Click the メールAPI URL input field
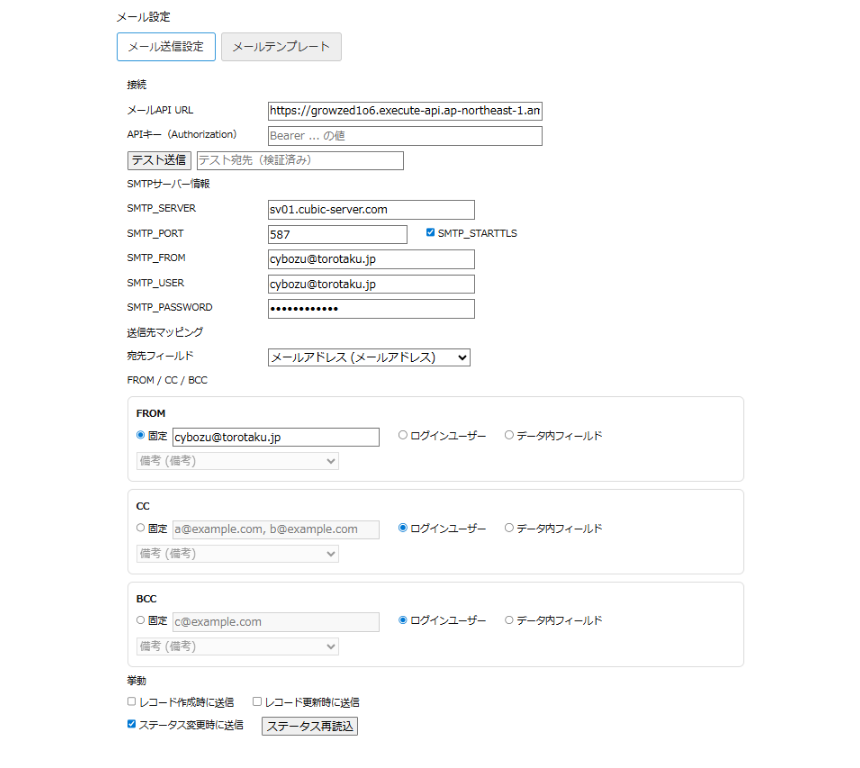This screenshot has width=860, height=768. click(x=405, y=111)
